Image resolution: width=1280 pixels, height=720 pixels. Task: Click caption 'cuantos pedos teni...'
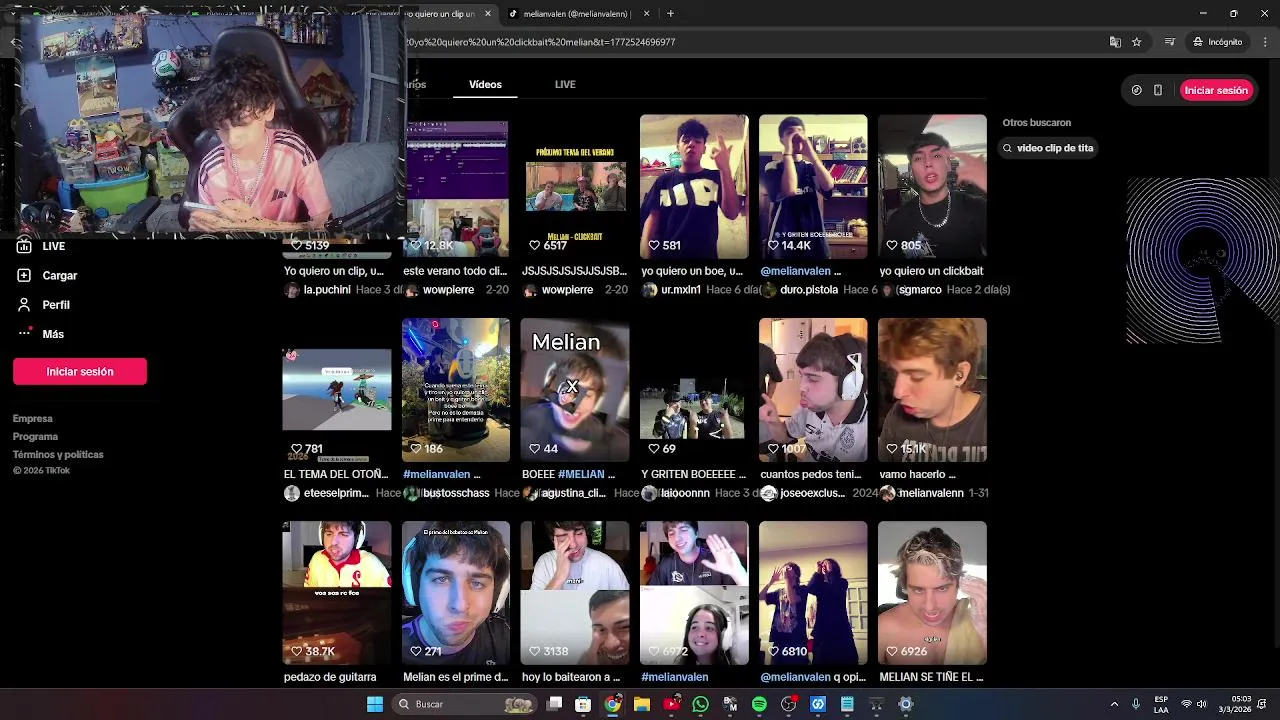pyautogui.click(x=810, y=475)
